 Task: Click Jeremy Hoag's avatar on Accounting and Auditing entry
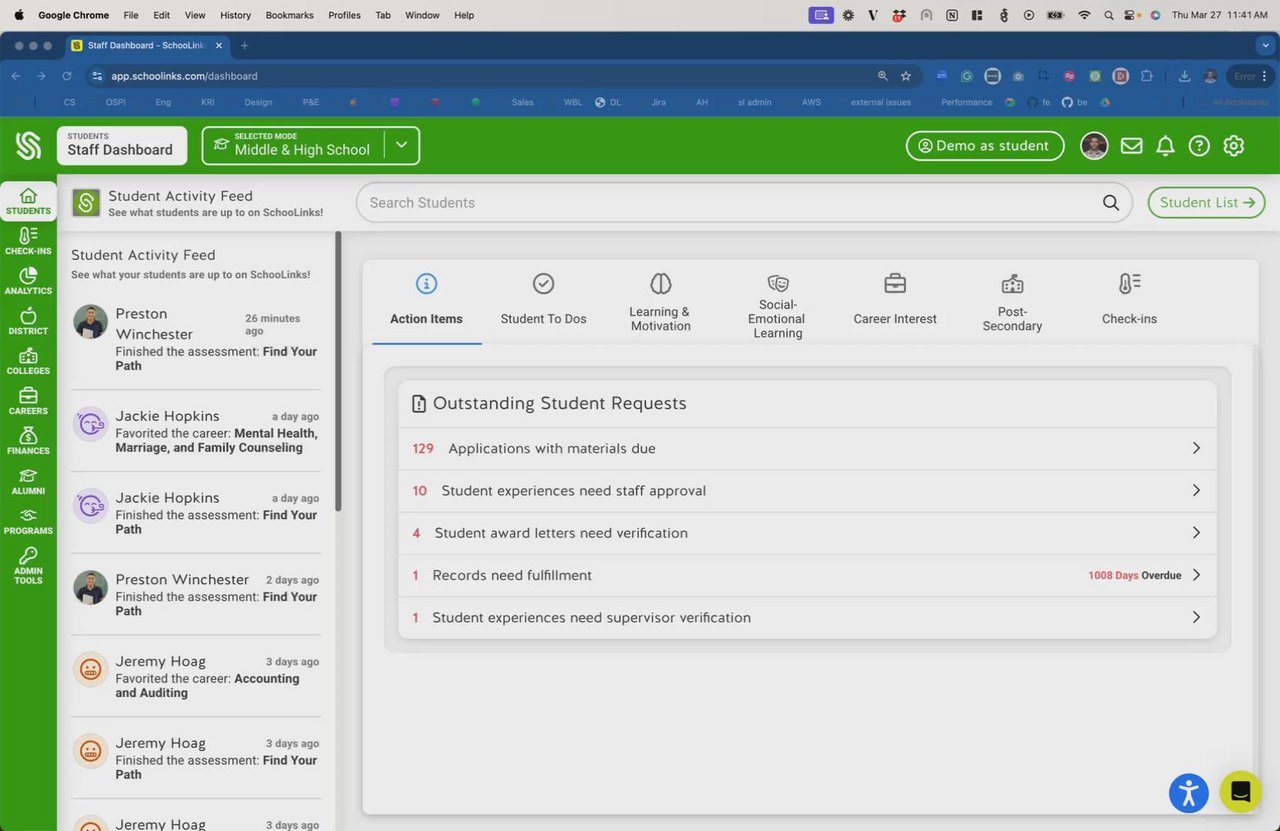click(x=90, y=669)
